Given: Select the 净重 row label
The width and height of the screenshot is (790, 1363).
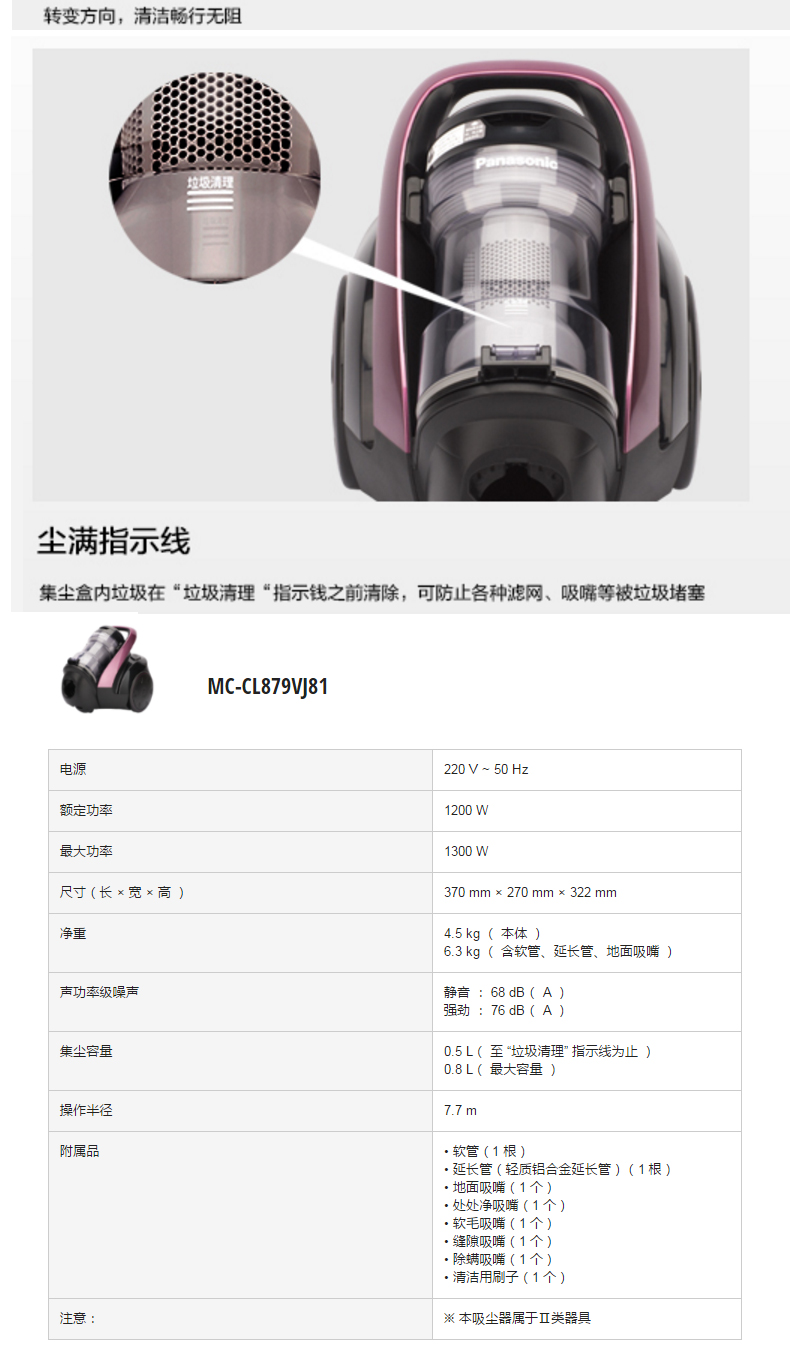Looking at the screenshot, I should click(x=73, y=934).
